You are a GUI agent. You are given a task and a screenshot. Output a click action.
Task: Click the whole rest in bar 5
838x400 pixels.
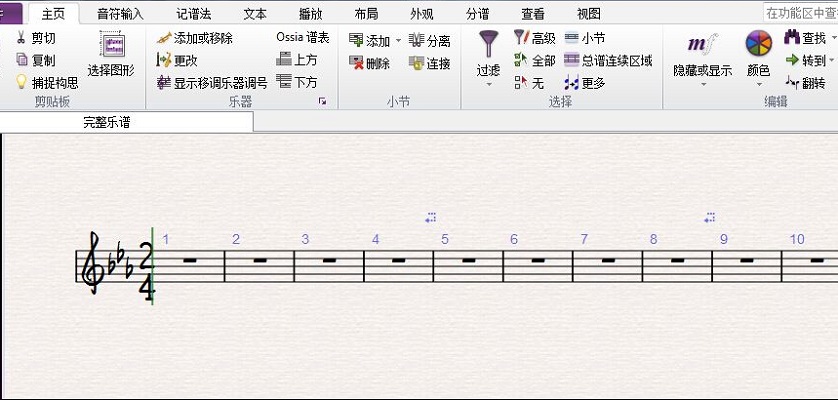(468, 260)
